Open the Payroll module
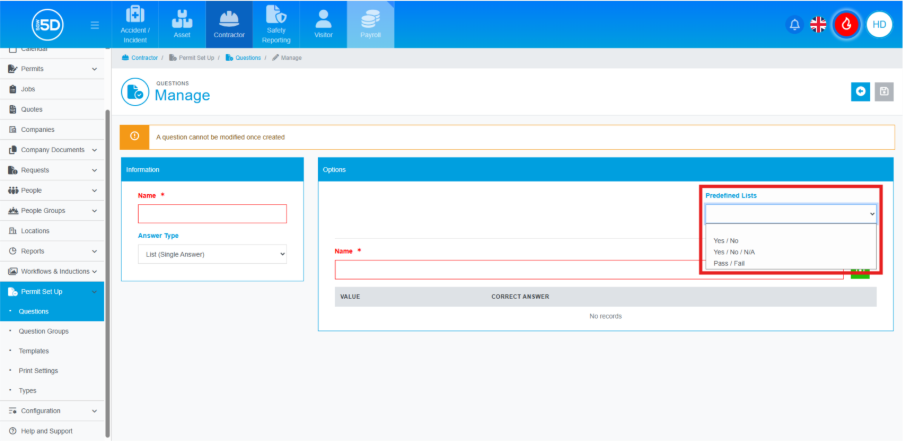 click(x=370, y=24)
